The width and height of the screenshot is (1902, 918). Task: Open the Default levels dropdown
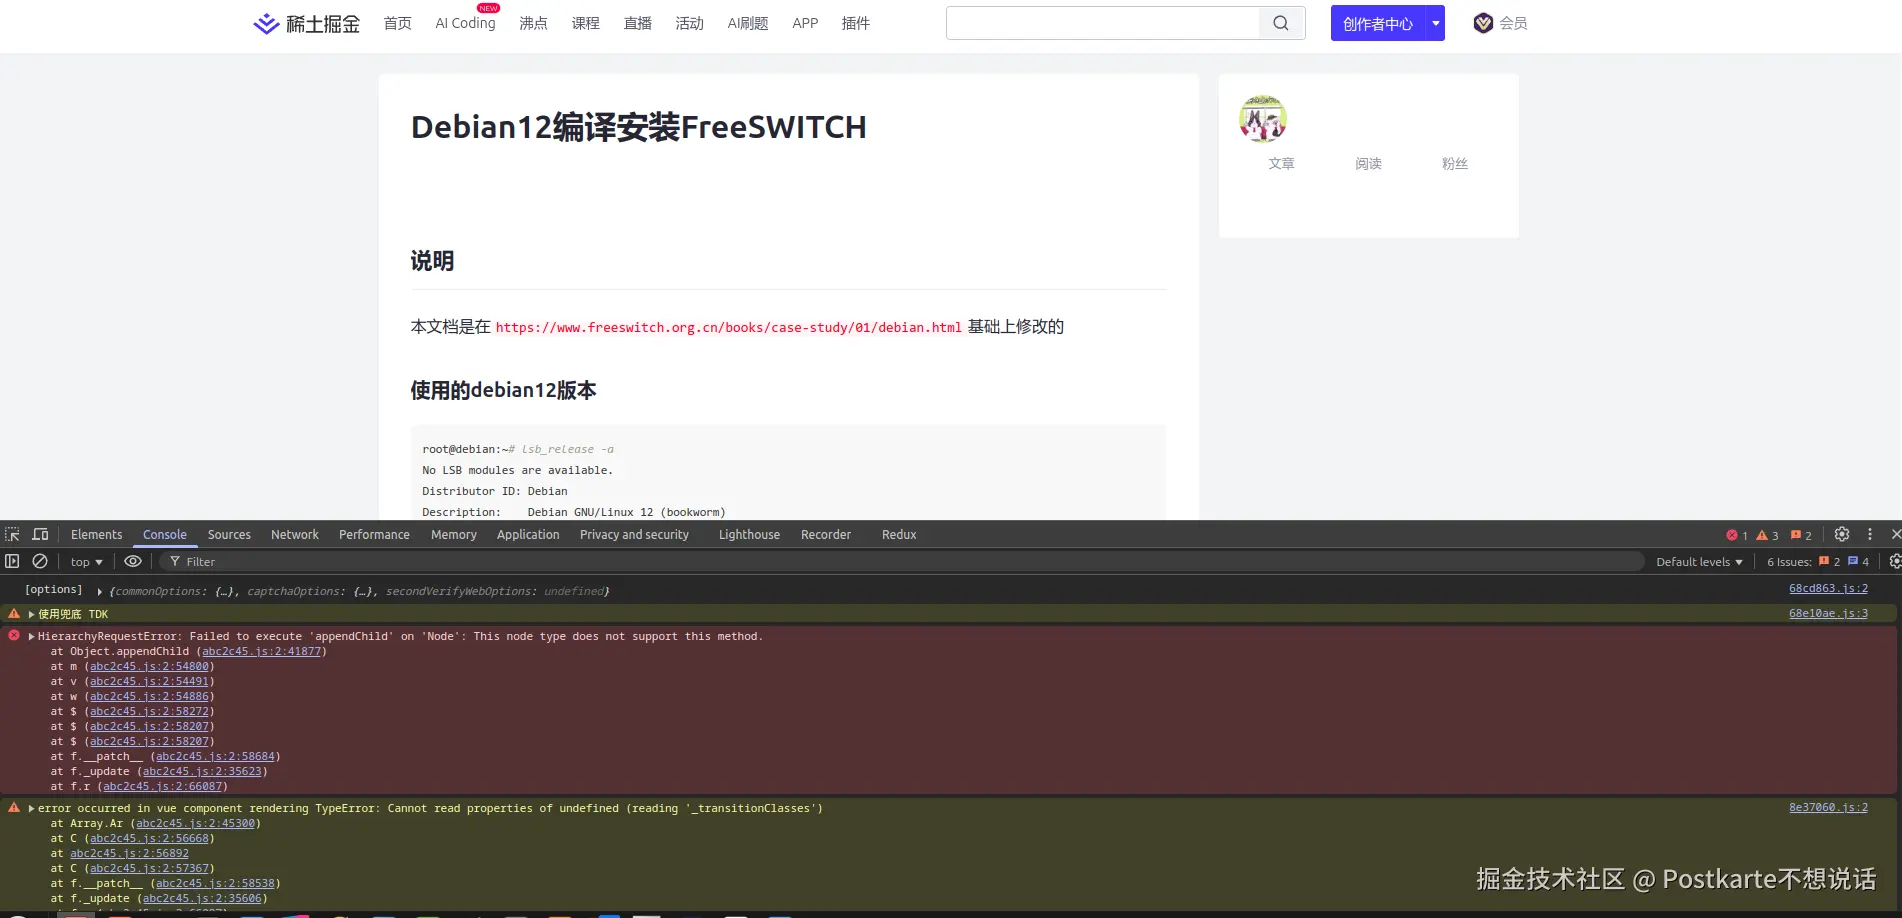click(1699, 562)
